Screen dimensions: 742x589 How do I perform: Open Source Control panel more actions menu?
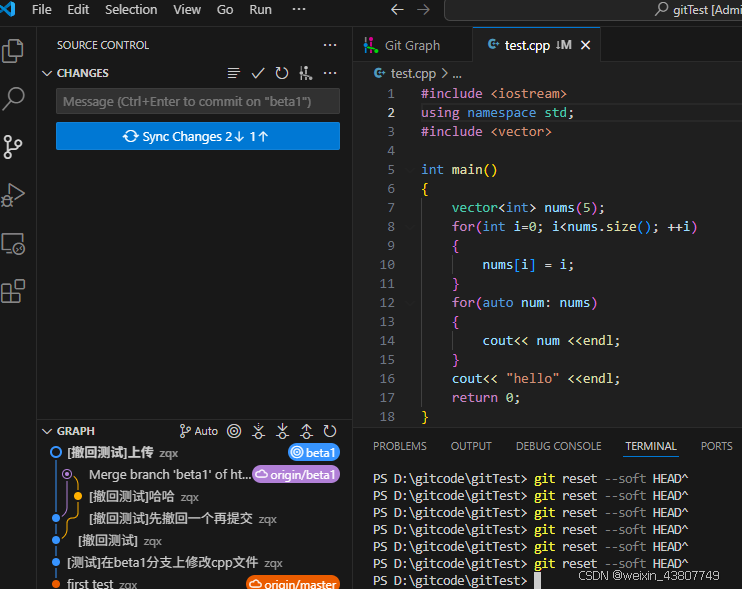330,45
